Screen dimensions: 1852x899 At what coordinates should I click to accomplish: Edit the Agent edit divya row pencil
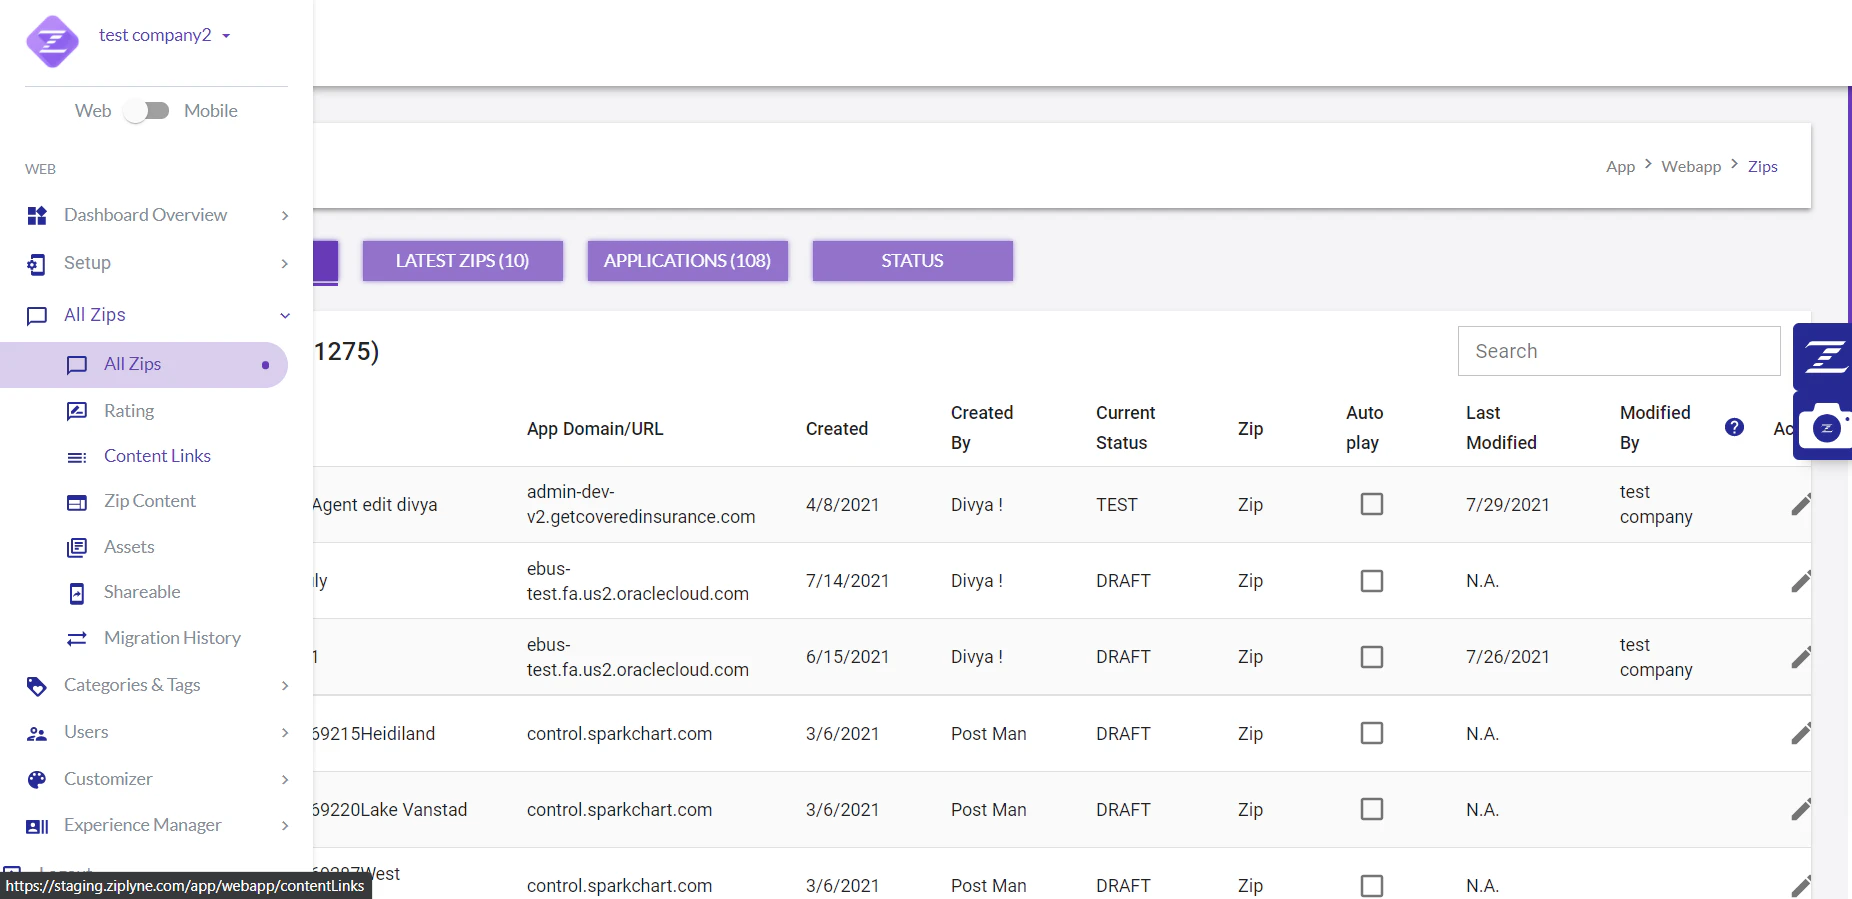pos(1801,505)
